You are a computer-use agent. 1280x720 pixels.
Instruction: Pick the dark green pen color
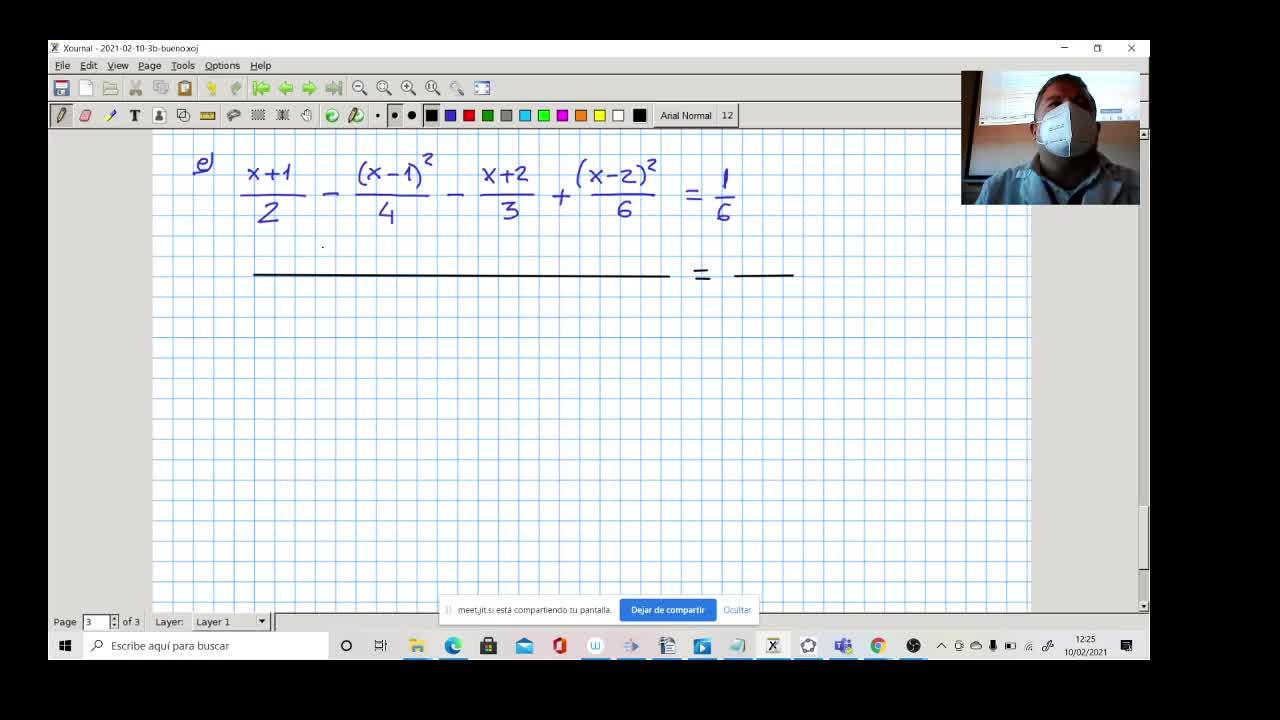tap(488, 116)
